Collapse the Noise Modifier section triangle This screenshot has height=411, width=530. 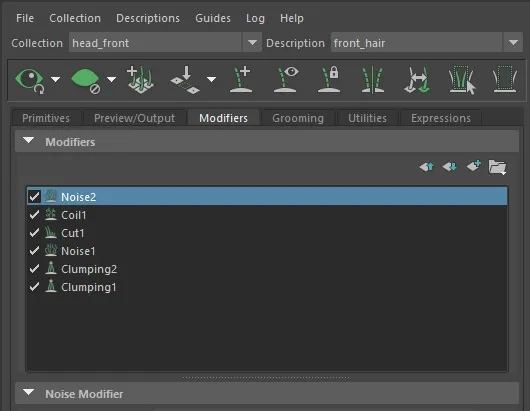[29, 392]
